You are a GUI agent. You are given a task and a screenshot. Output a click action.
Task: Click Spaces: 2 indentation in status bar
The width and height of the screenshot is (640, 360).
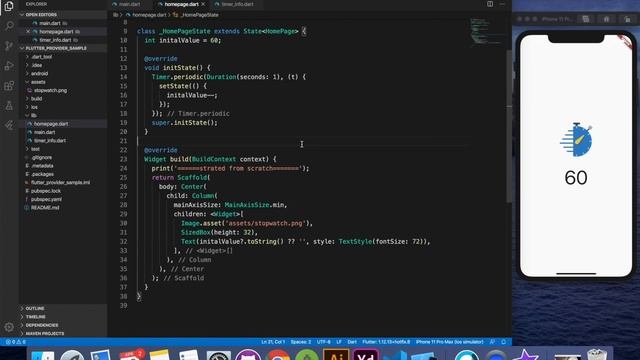pyautogui.click(x=301, y=342)
